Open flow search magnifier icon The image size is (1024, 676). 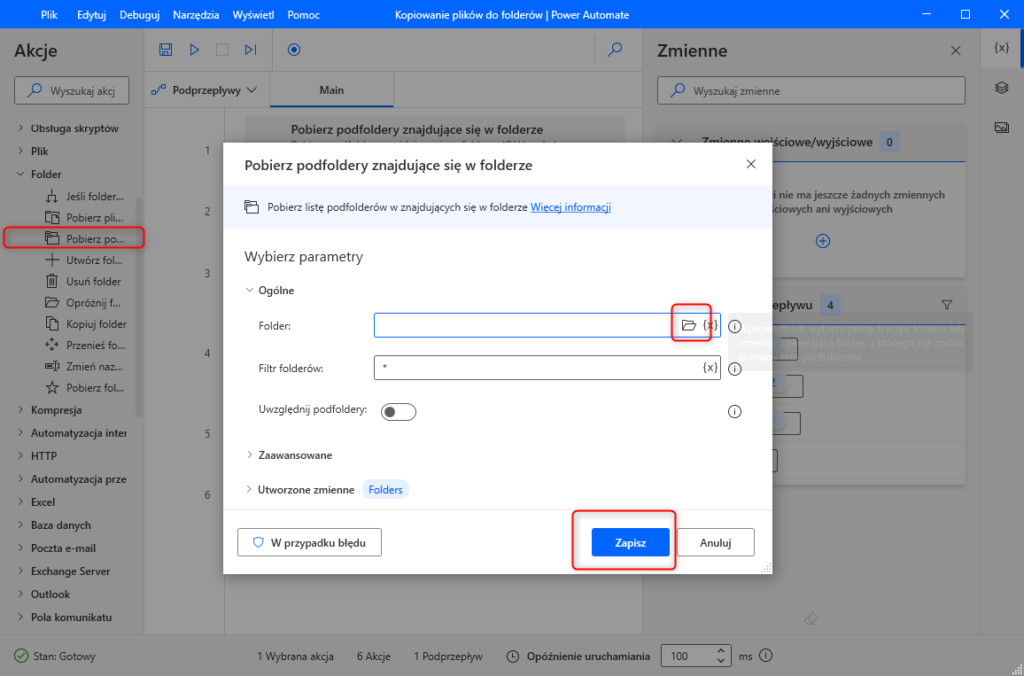click(x=616, y=49)
